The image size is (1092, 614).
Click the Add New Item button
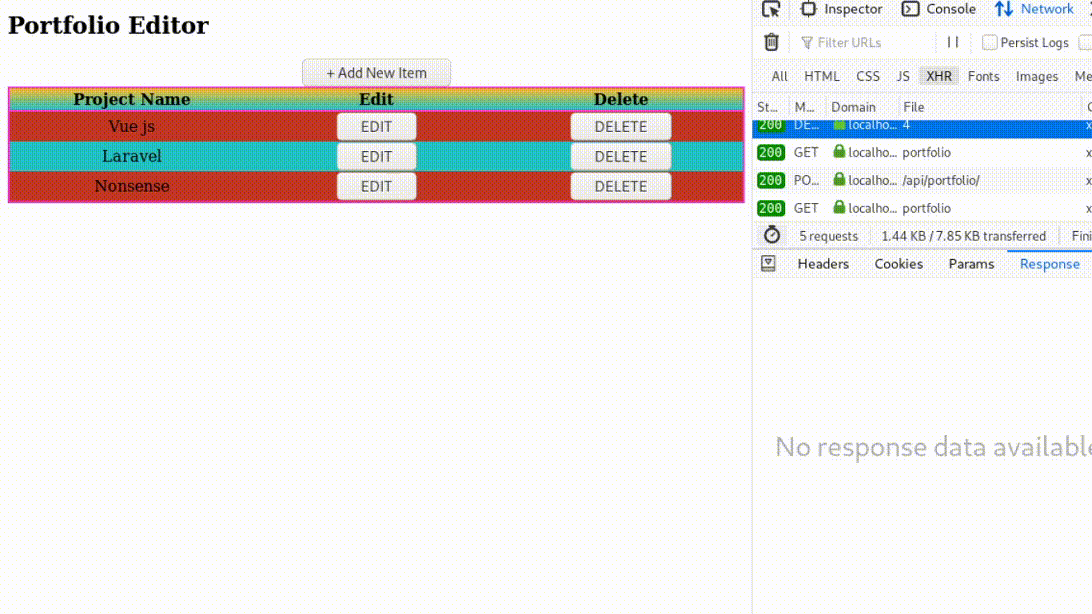(377, 72)
